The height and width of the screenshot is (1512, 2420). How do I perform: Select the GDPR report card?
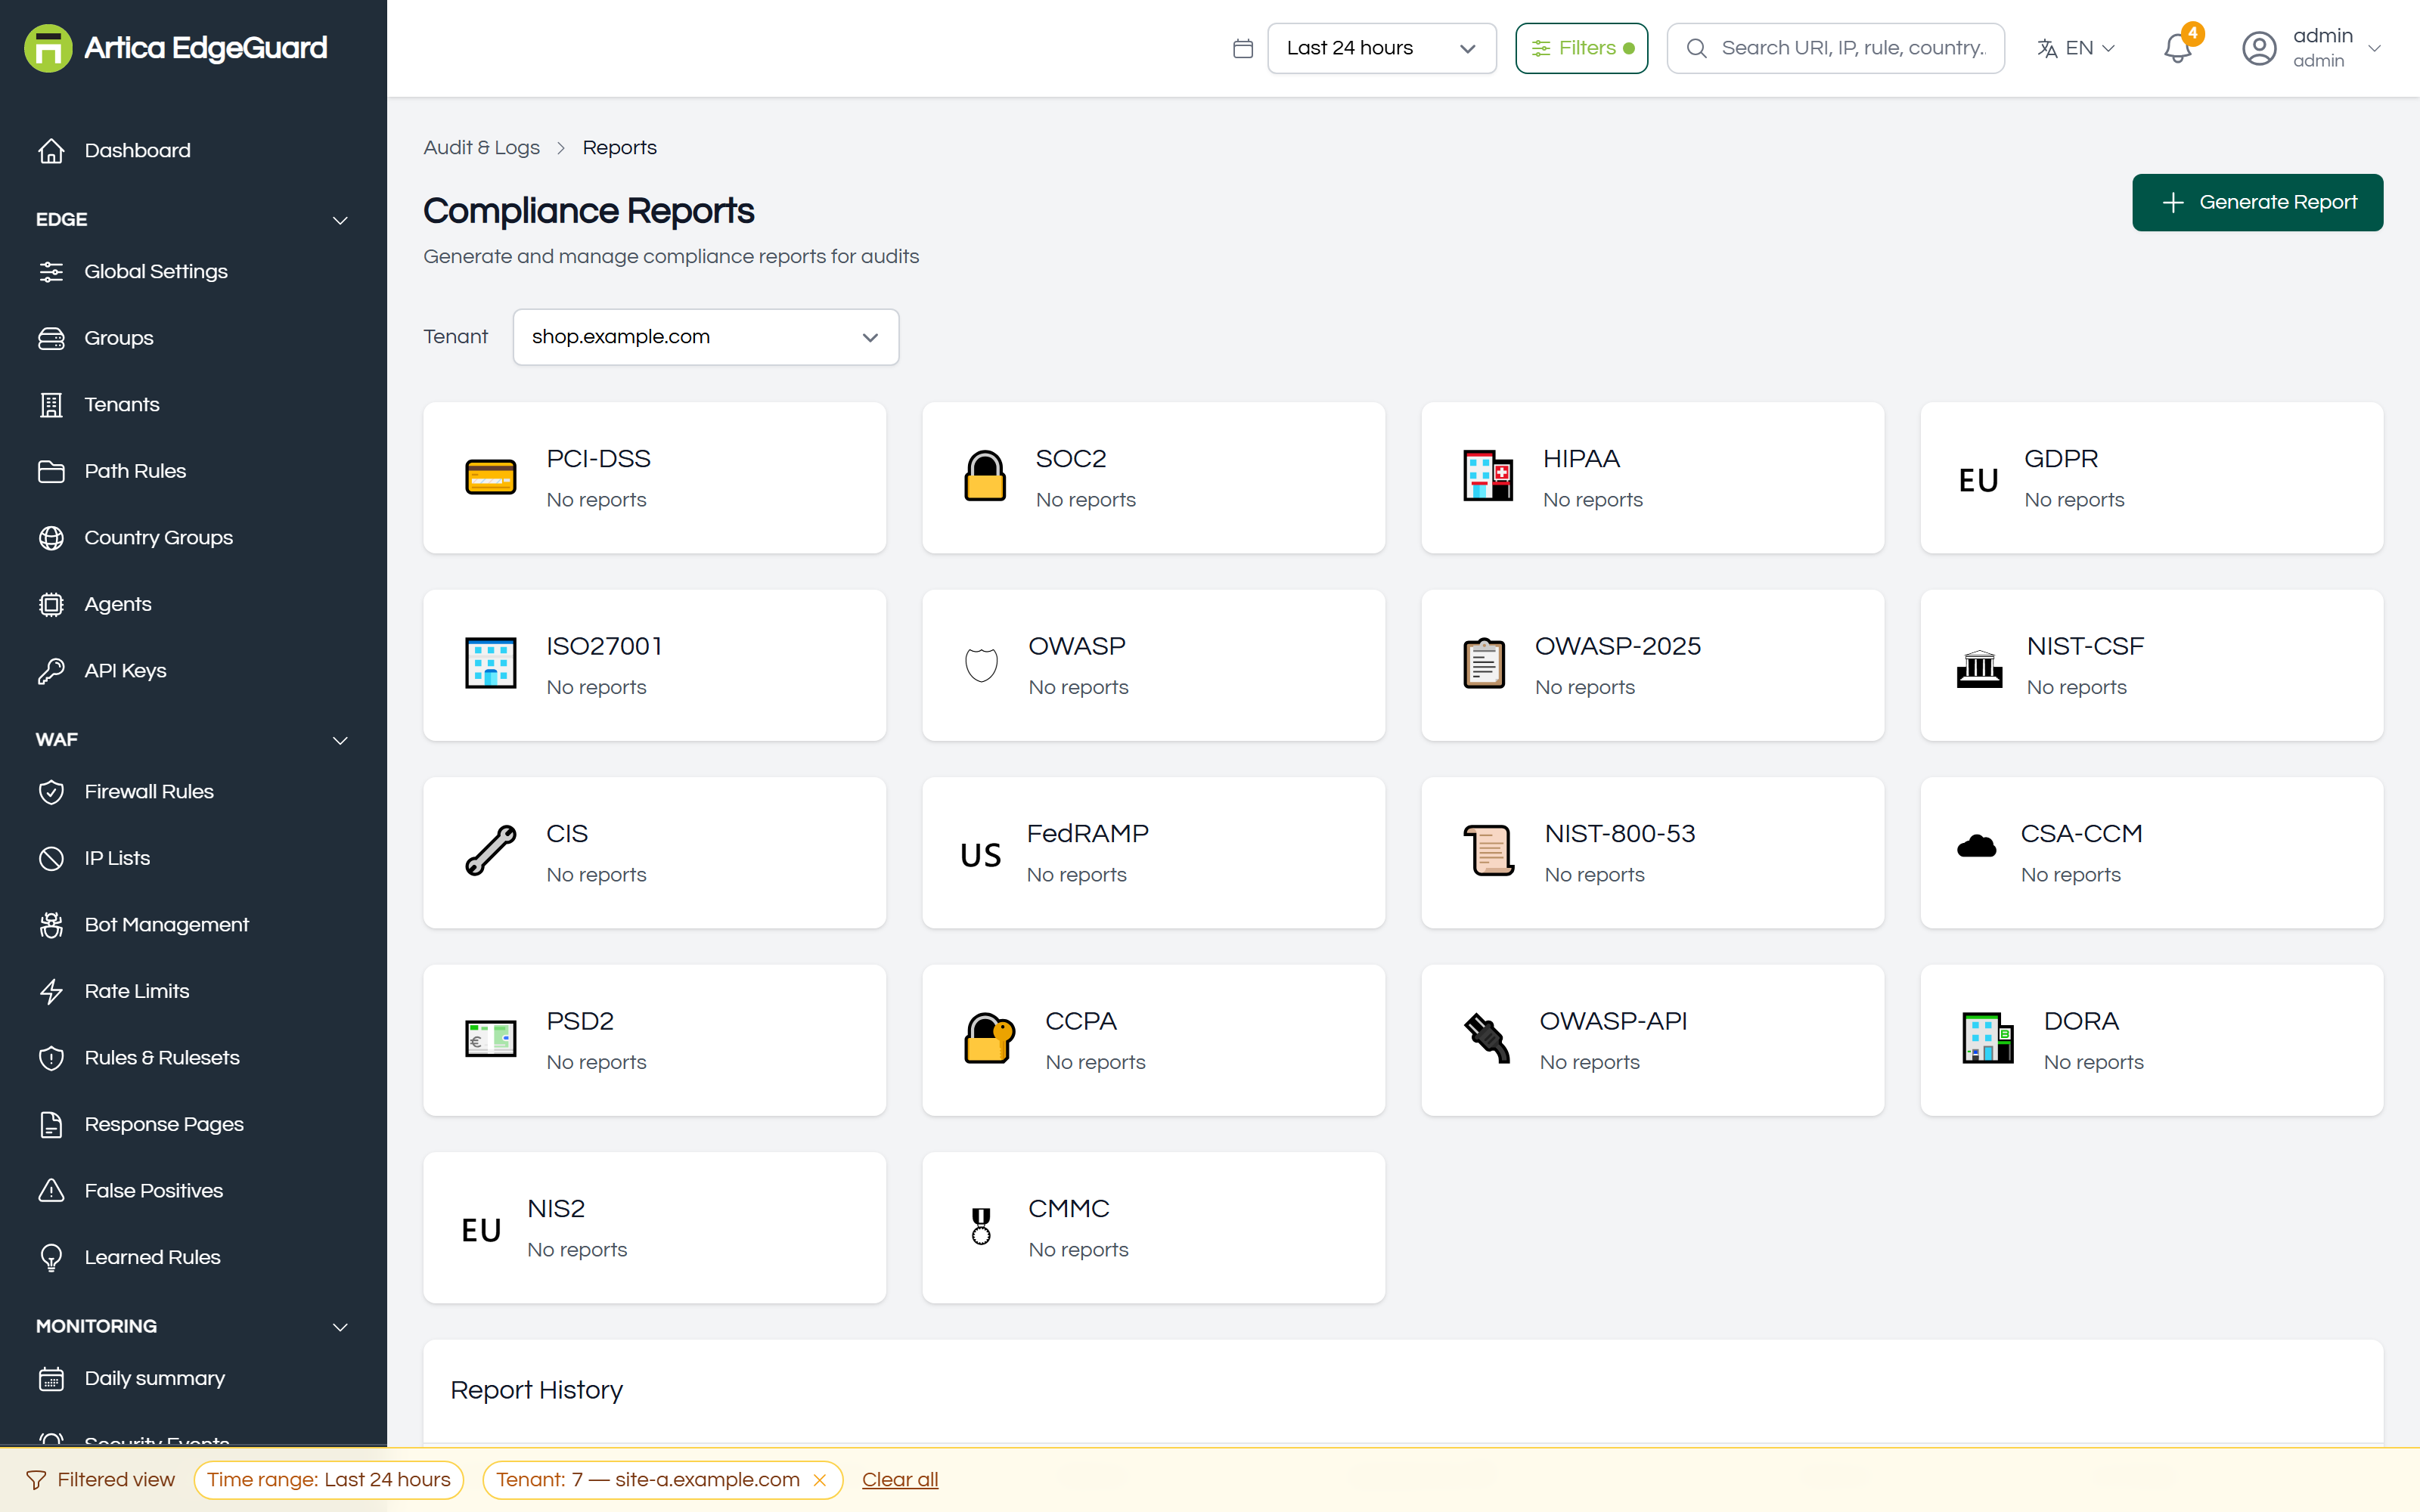click(2151, 478)
